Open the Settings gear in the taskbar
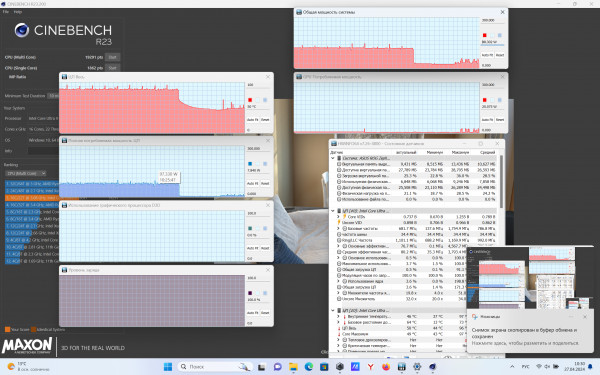Image resolution: width=600 pixels, height=375 pixels. tap(417, 367)
